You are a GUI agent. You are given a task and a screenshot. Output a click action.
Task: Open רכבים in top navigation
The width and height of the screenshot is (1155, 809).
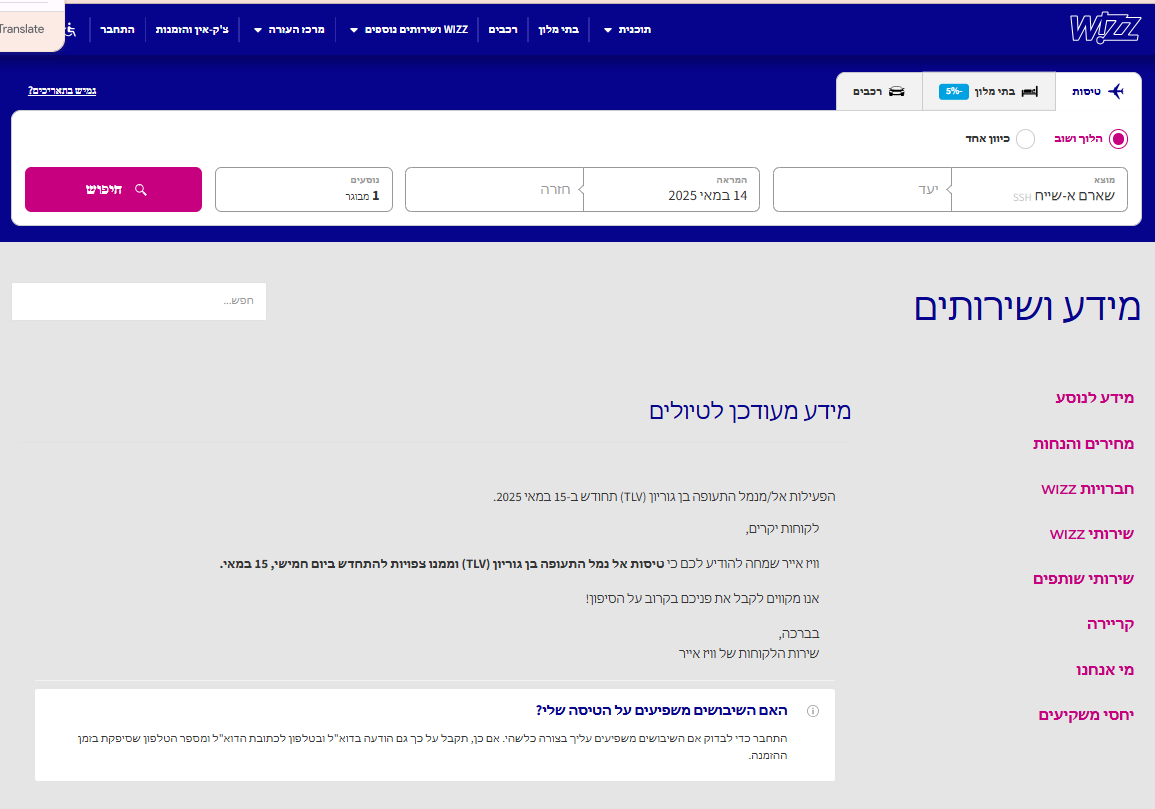[x=503, y=29]
